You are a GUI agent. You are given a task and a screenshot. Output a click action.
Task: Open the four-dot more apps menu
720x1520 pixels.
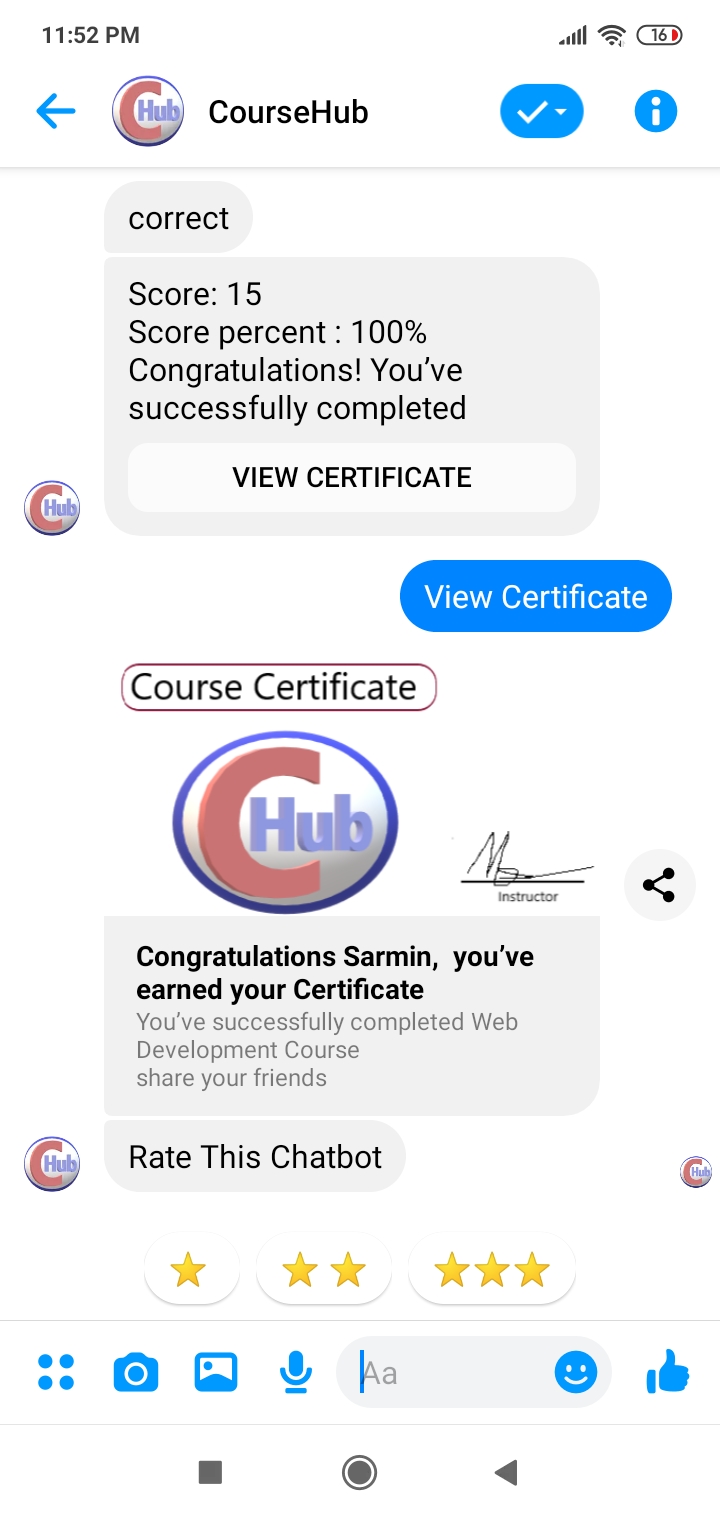tap(56, 1372)
